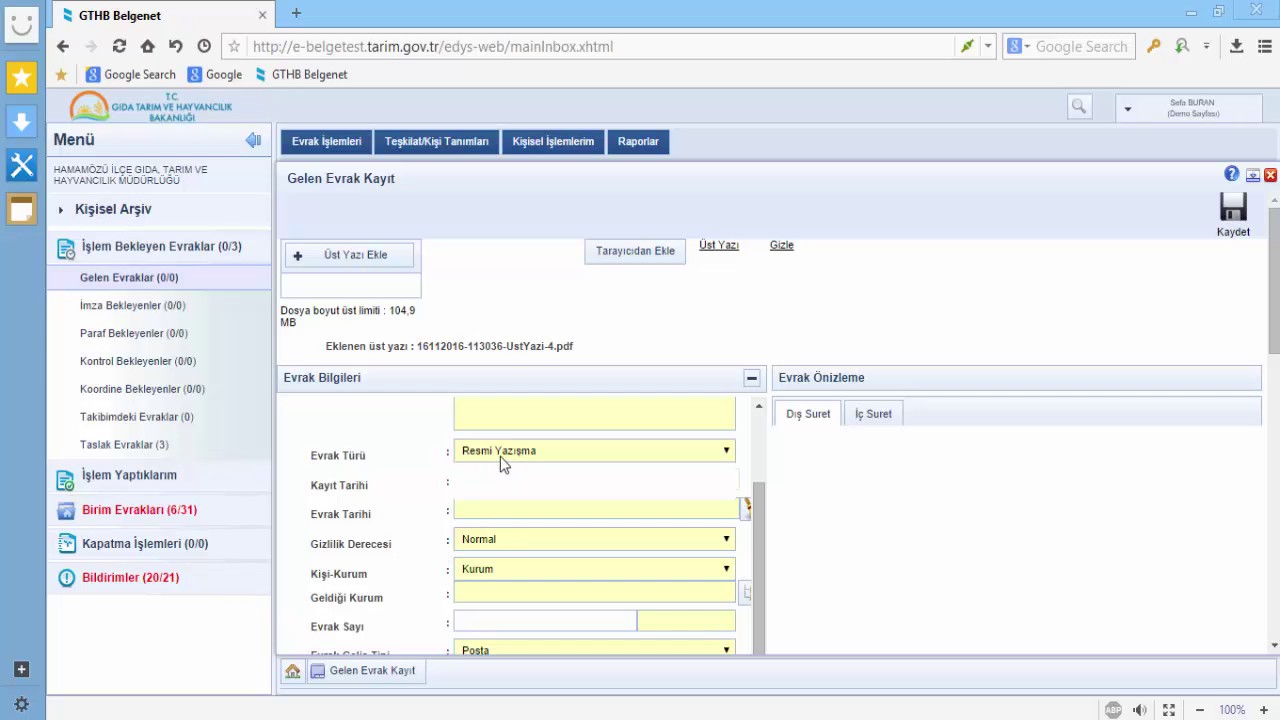Open the Kişisel İşlemlerim menu

point(553,142)
